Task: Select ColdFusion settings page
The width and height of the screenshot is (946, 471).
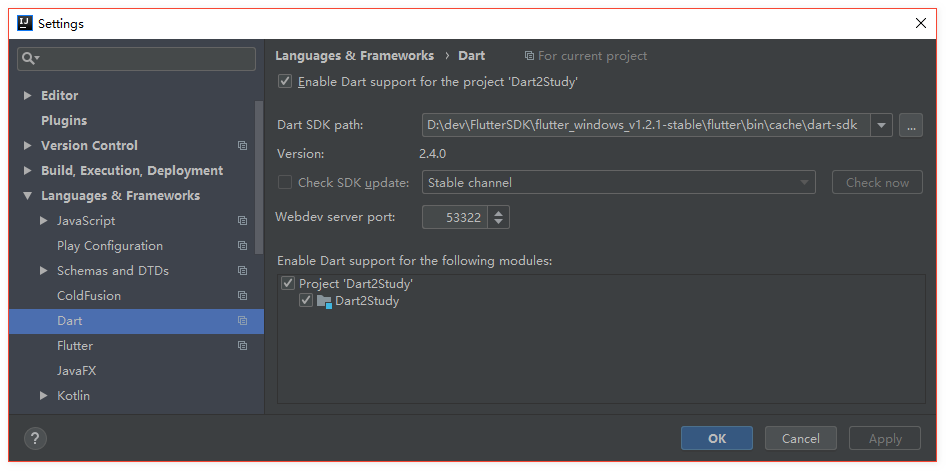Action: [x=89, y=296]
